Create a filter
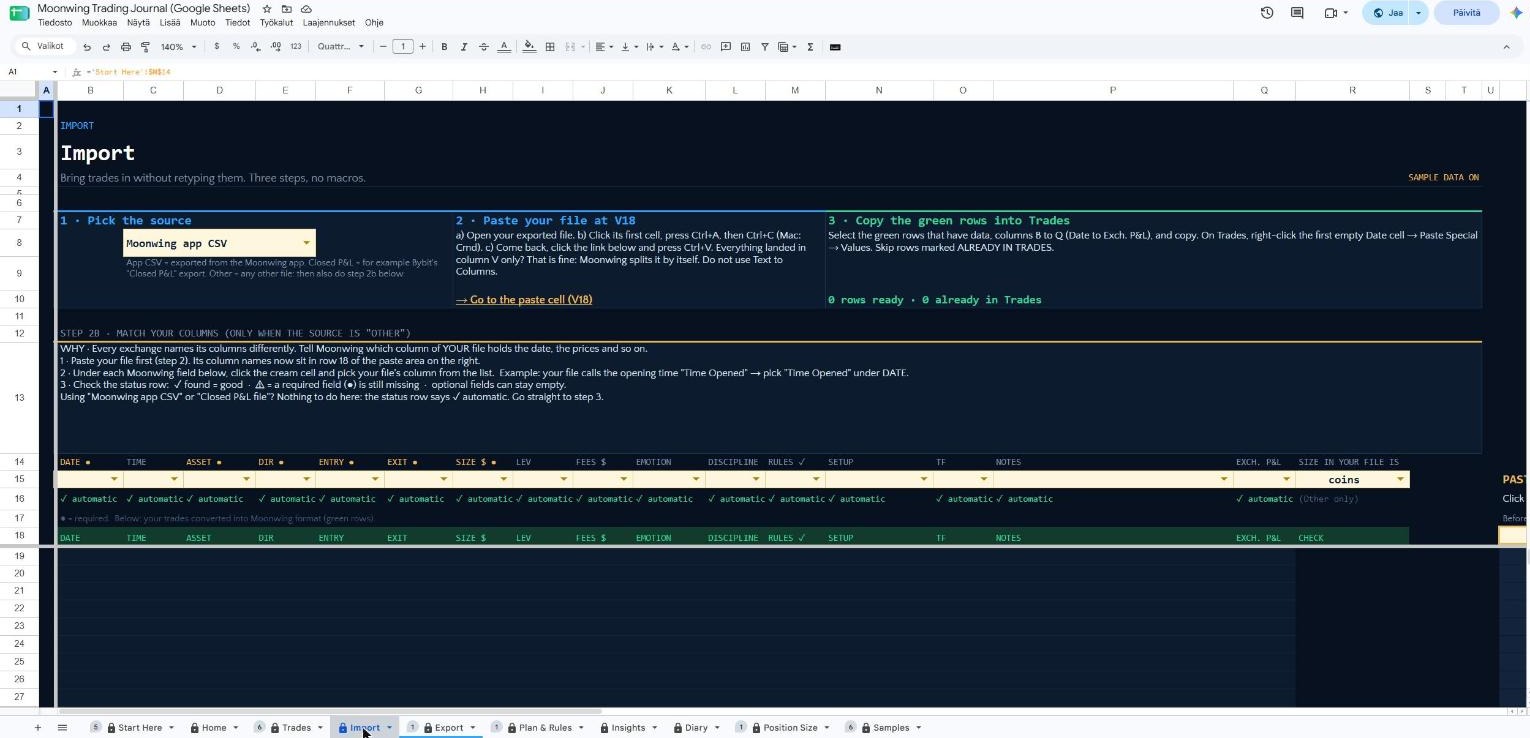 [765, 47]
